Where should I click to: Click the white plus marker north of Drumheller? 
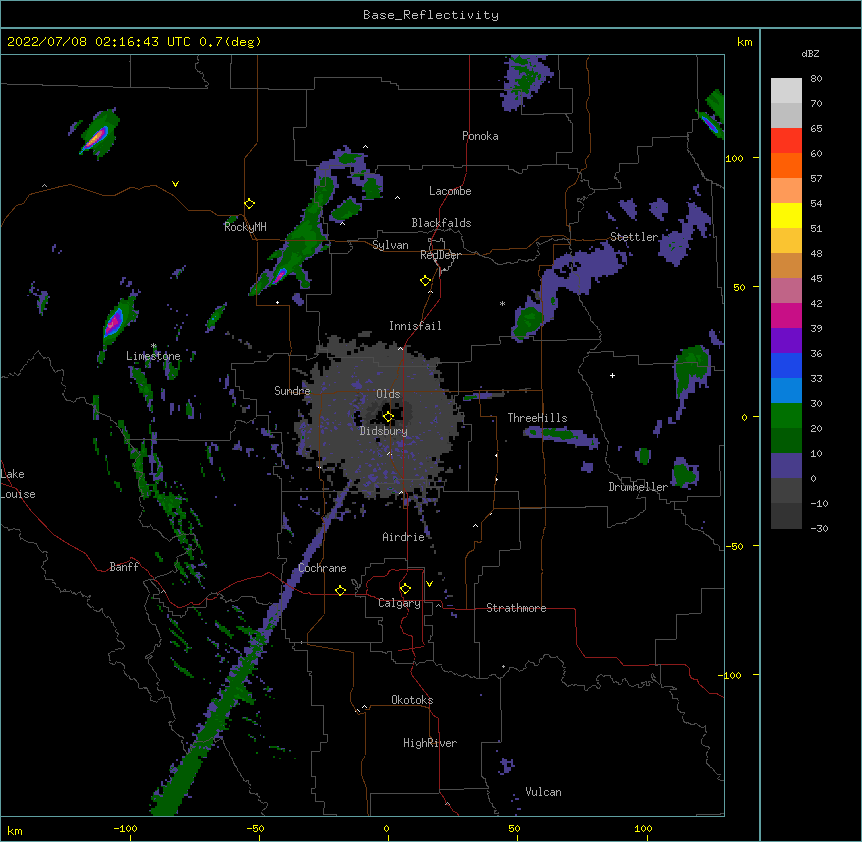click(x=612, y=375)
